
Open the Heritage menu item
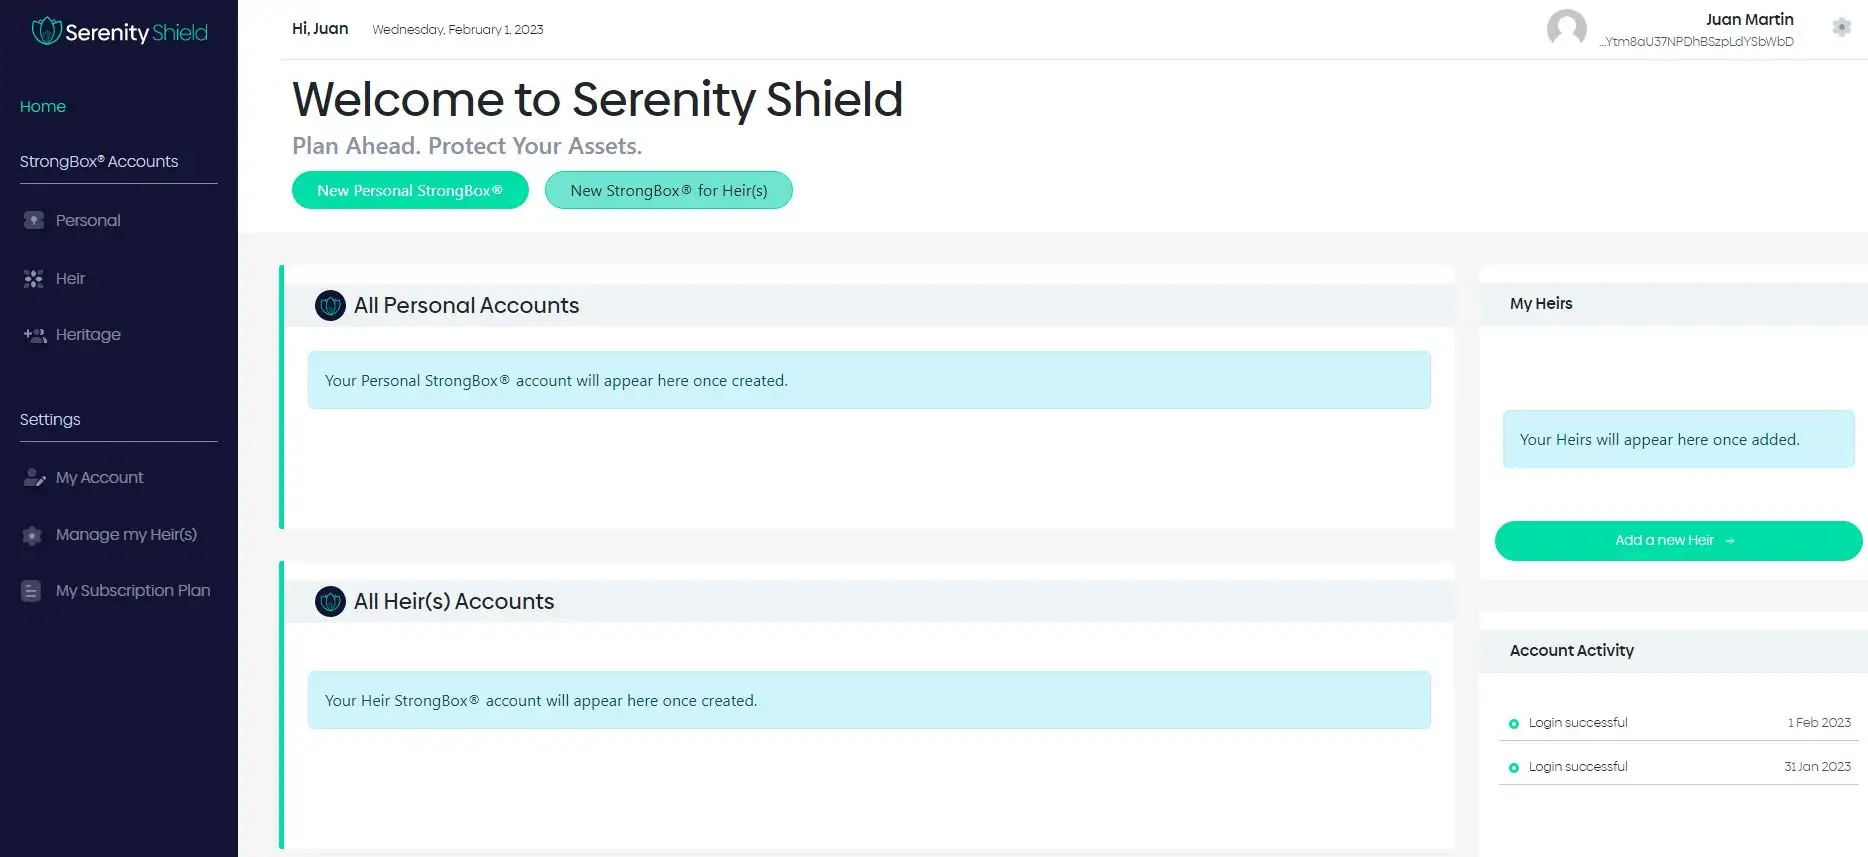tap(88, 335)
